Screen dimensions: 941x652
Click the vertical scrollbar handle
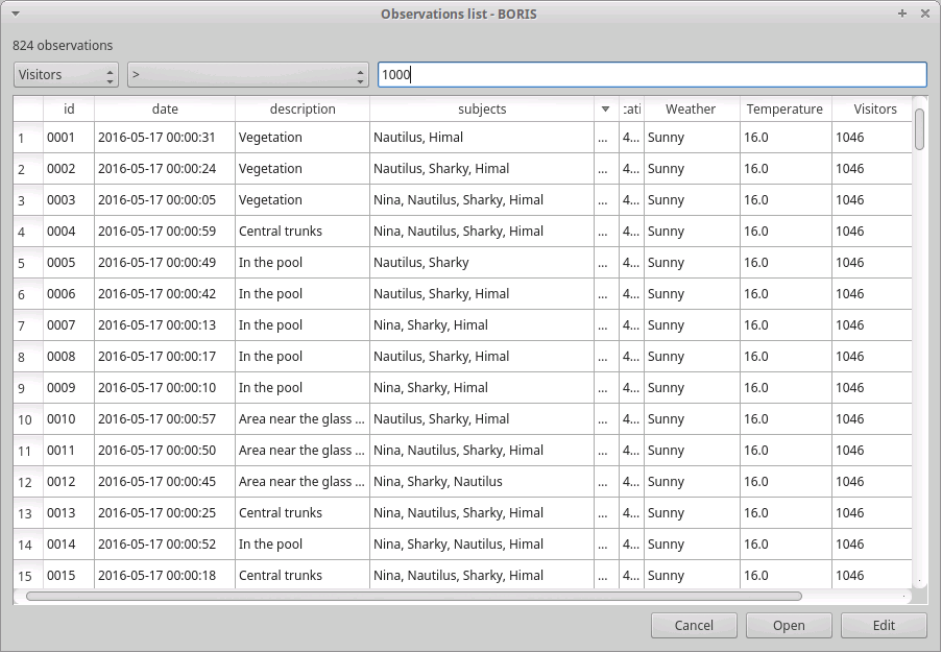click(x=919, y=129)
